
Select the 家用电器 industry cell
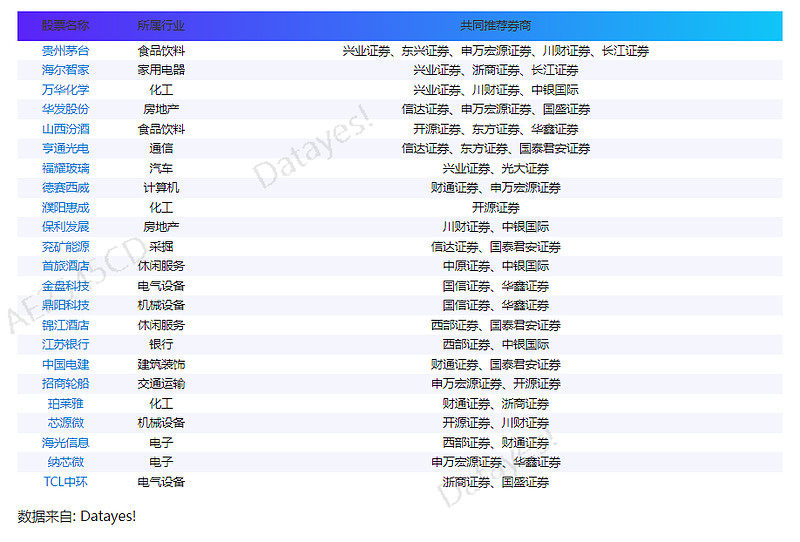[x=161, y=70]
